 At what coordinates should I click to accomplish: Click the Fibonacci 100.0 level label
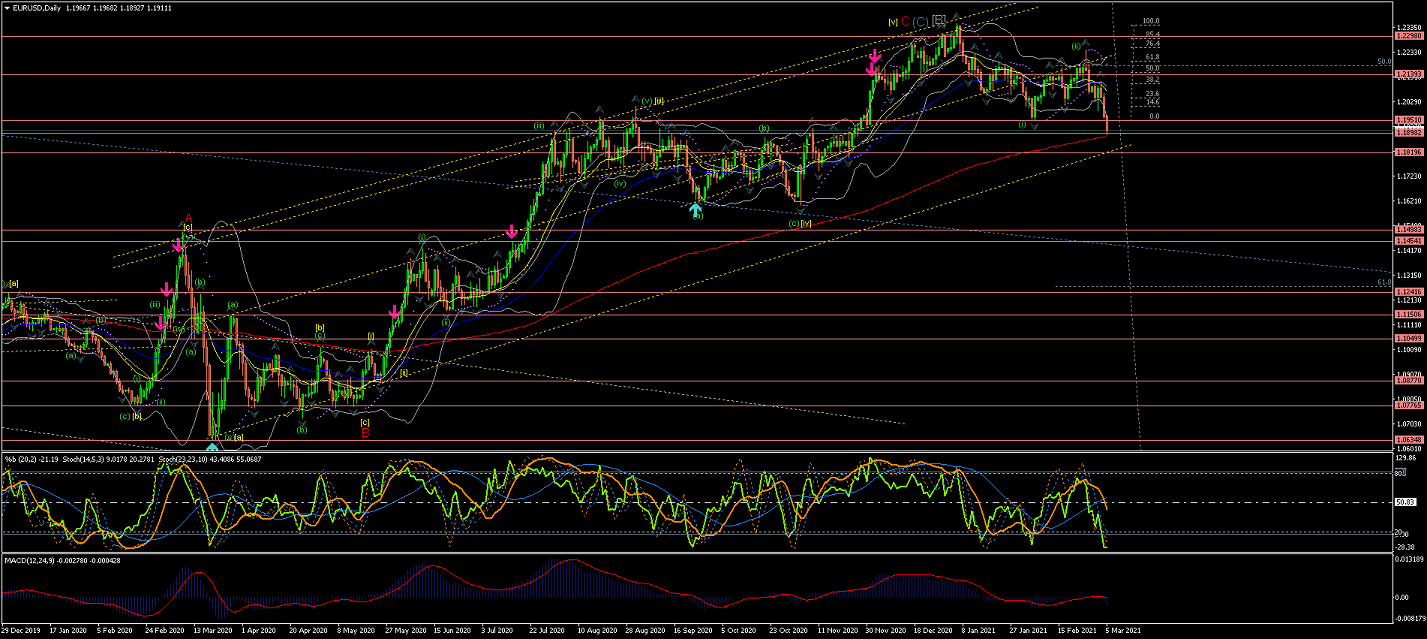point(1151,21)
